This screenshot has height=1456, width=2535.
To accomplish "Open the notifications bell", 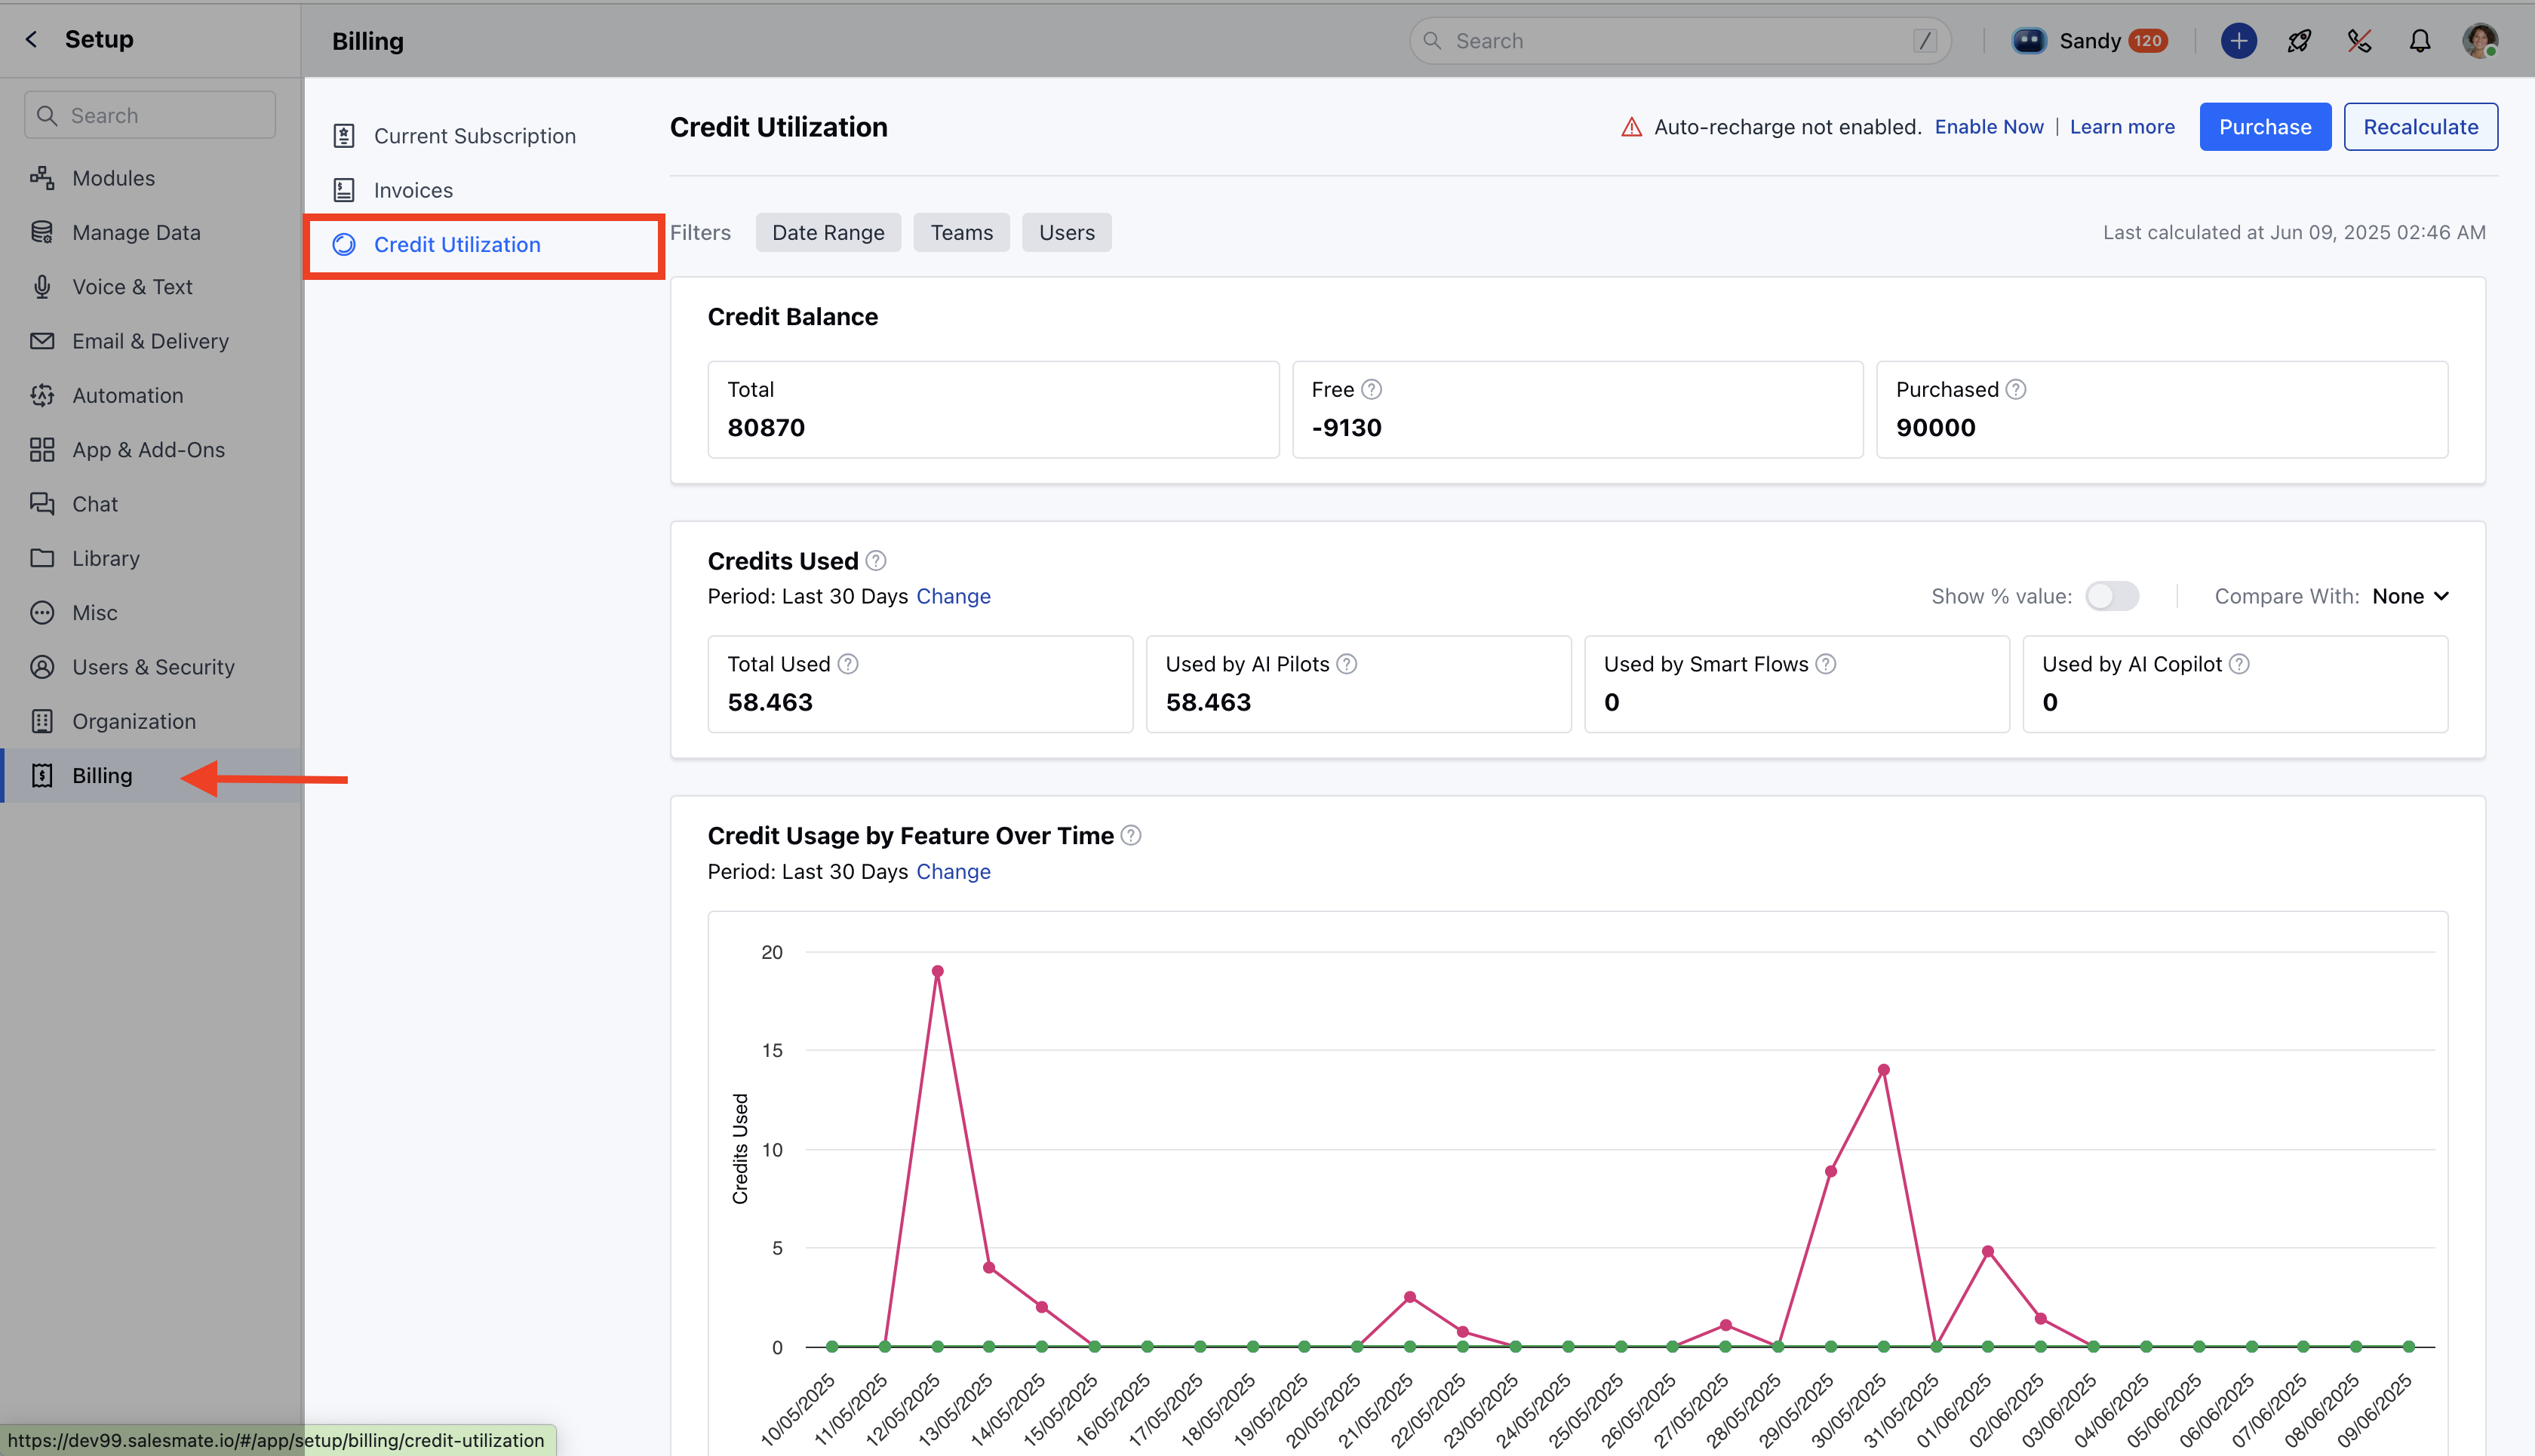I will pyautogui.click(x=2420, y=41).
